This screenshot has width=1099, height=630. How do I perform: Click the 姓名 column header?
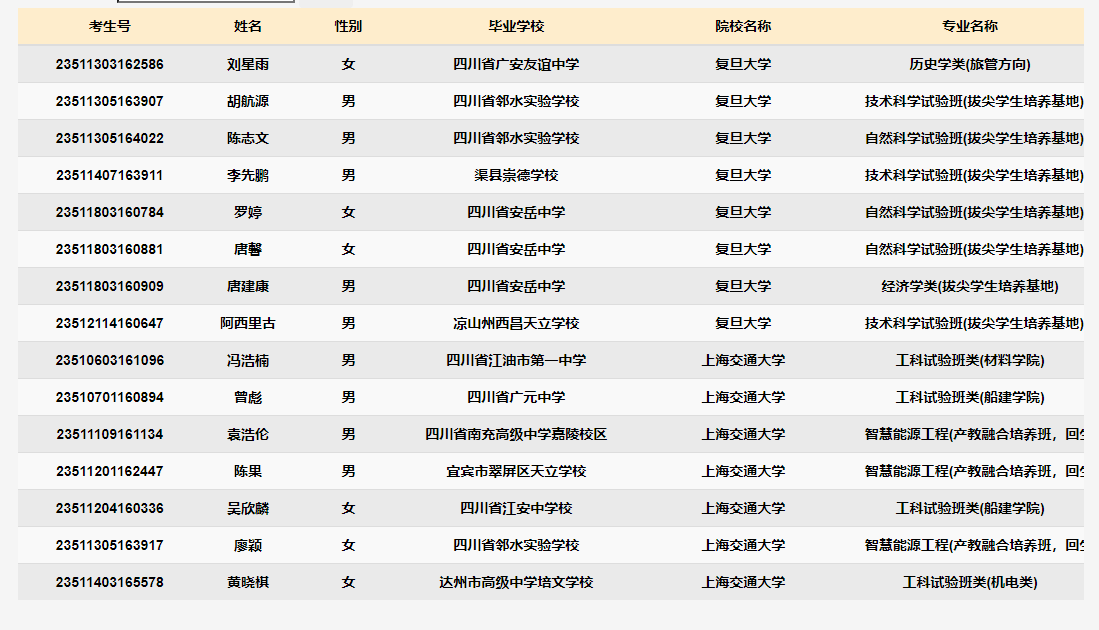(x=247, y=27)
